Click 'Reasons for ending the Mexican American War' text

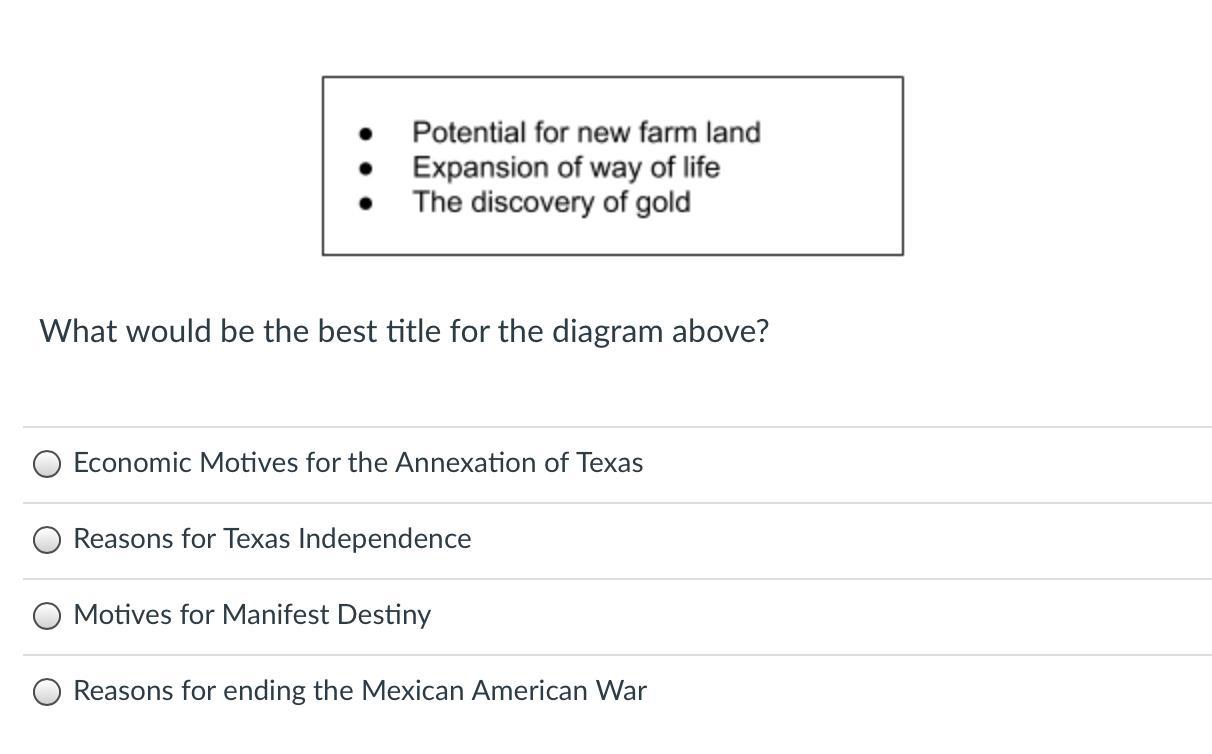tap(360, 691)
